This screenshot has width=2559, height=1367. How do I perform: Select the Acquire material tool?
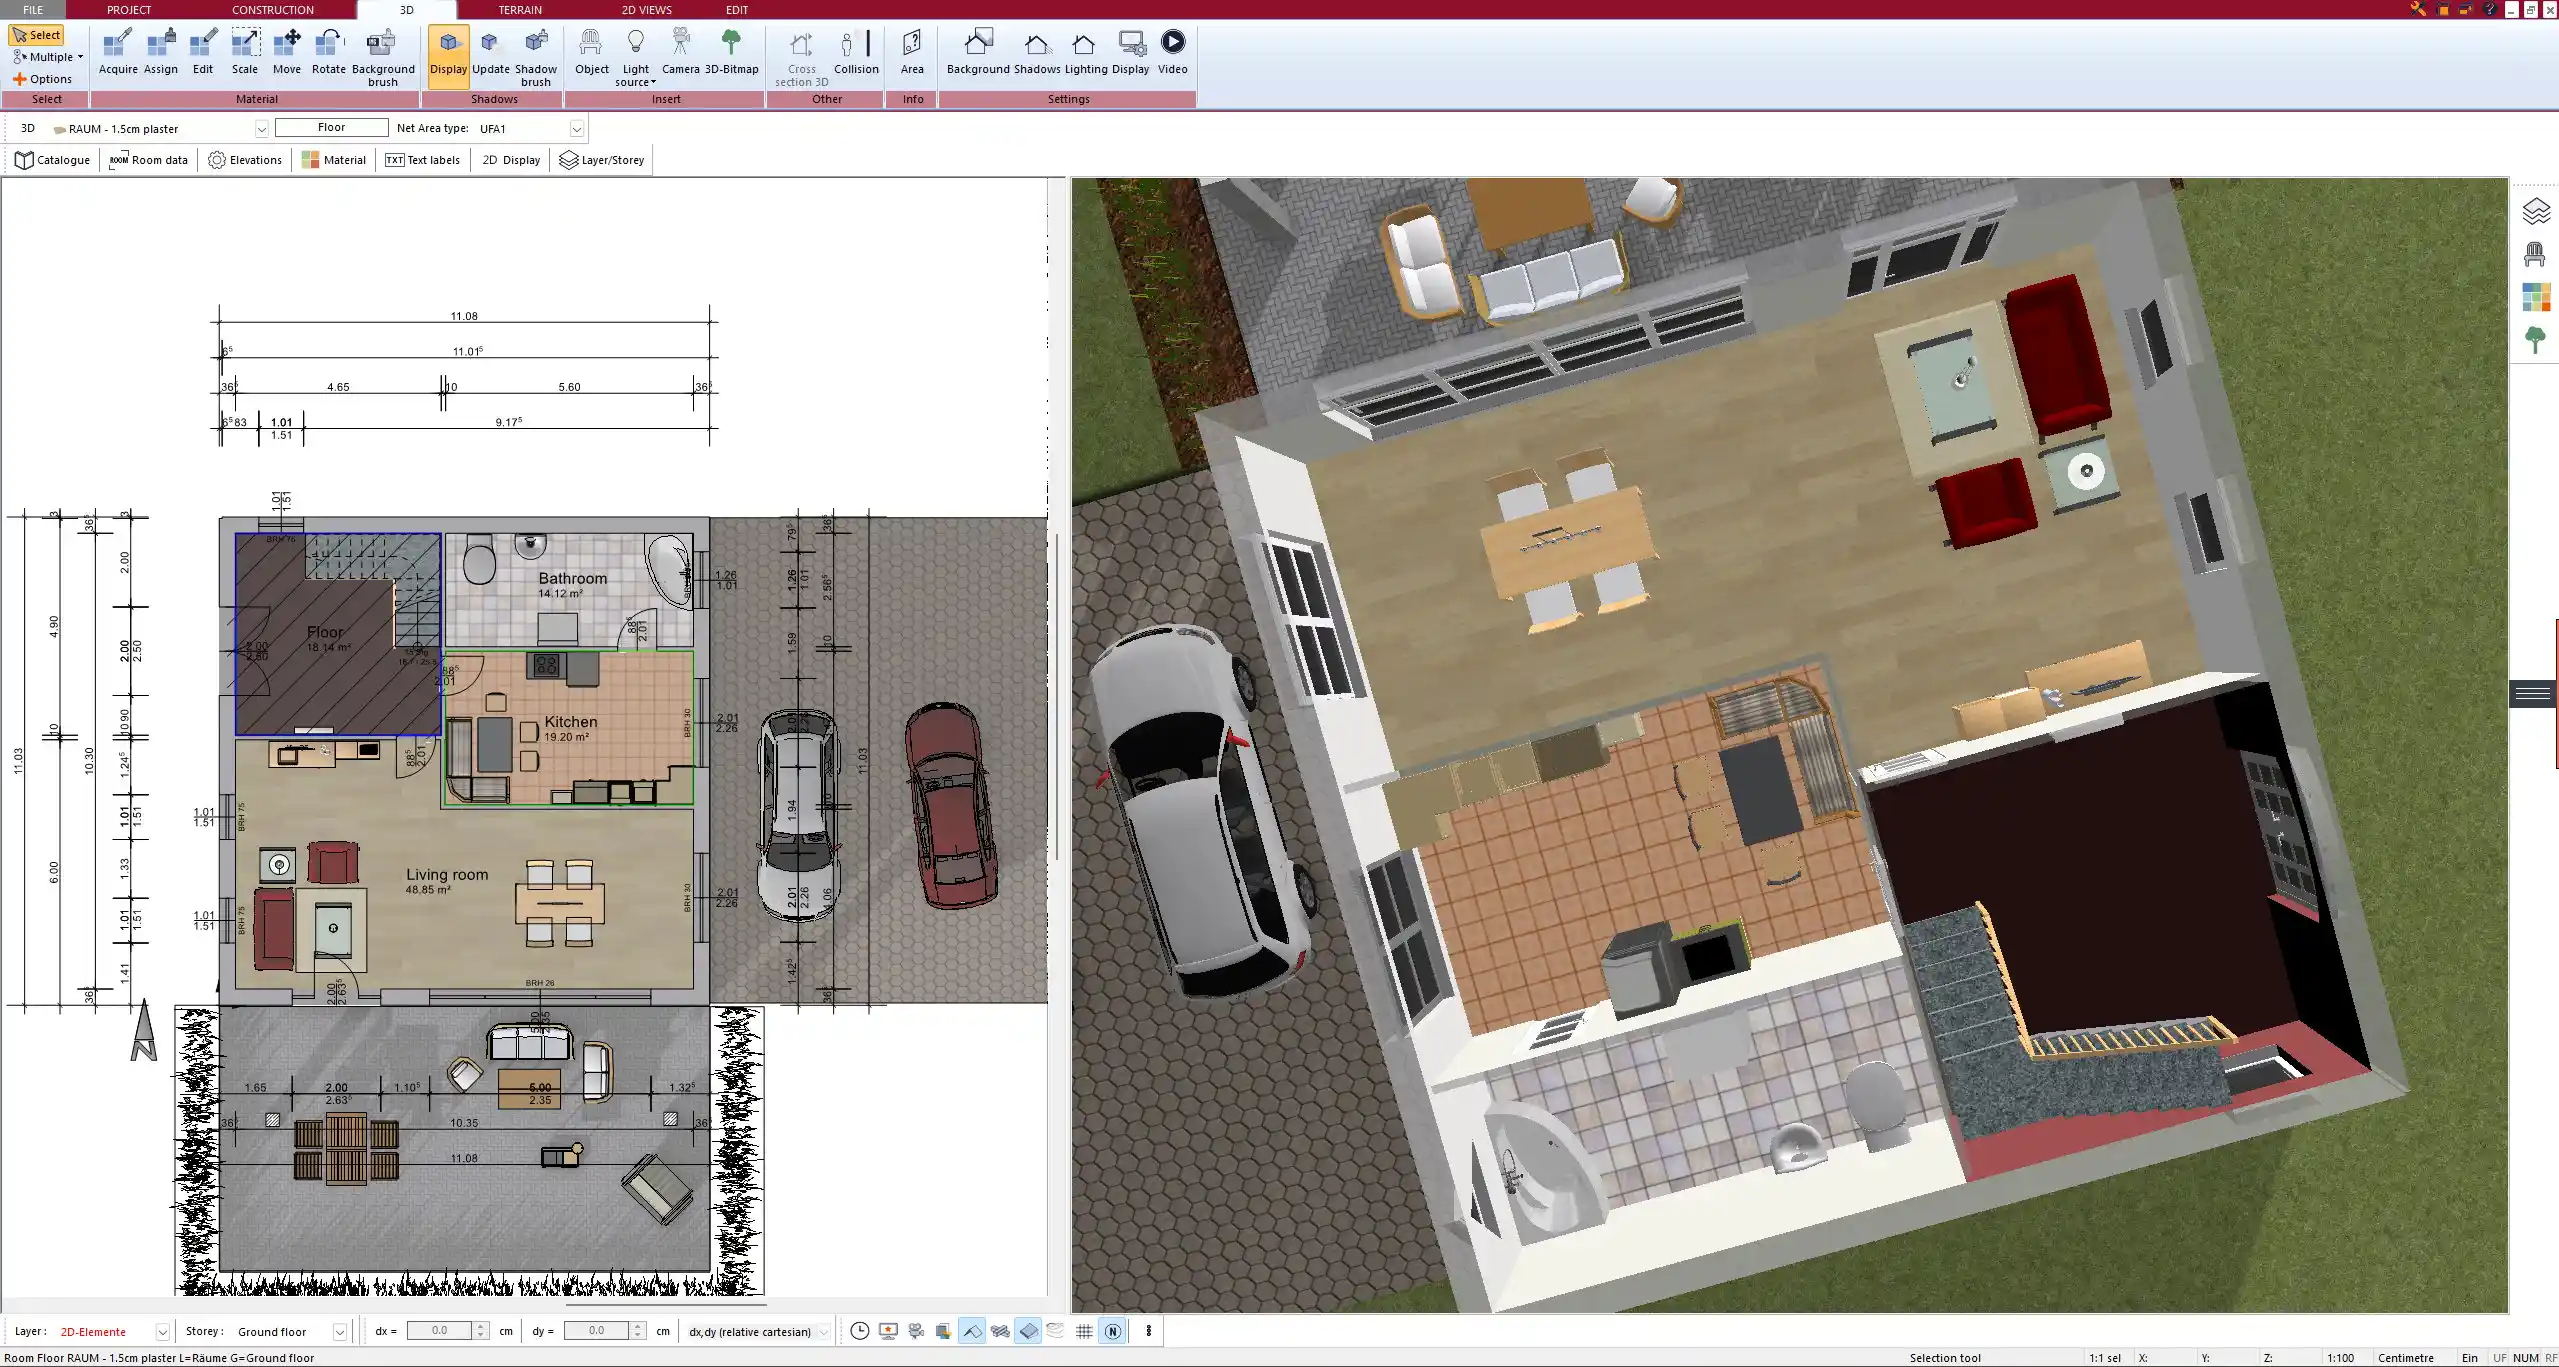point(117,50)
